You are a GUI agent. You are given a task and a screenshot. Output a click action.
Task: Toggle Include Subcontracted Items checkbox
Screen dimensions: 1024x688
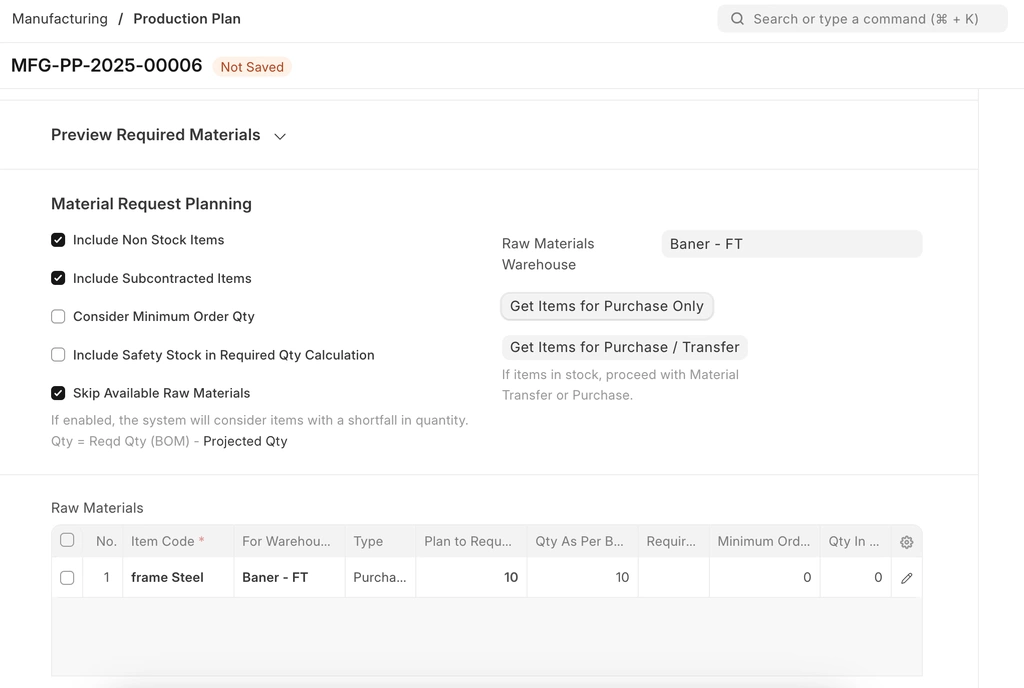point(58,278)
